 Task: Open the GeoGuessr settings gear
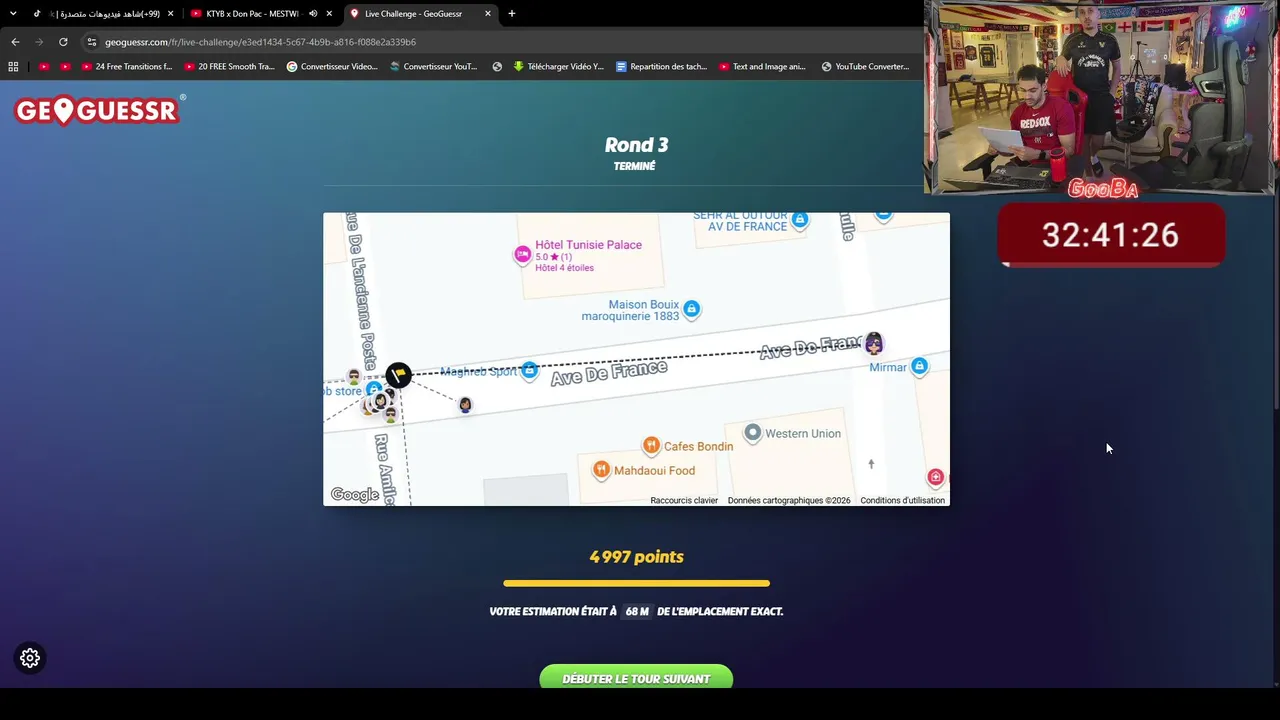(x=30, y=658)
